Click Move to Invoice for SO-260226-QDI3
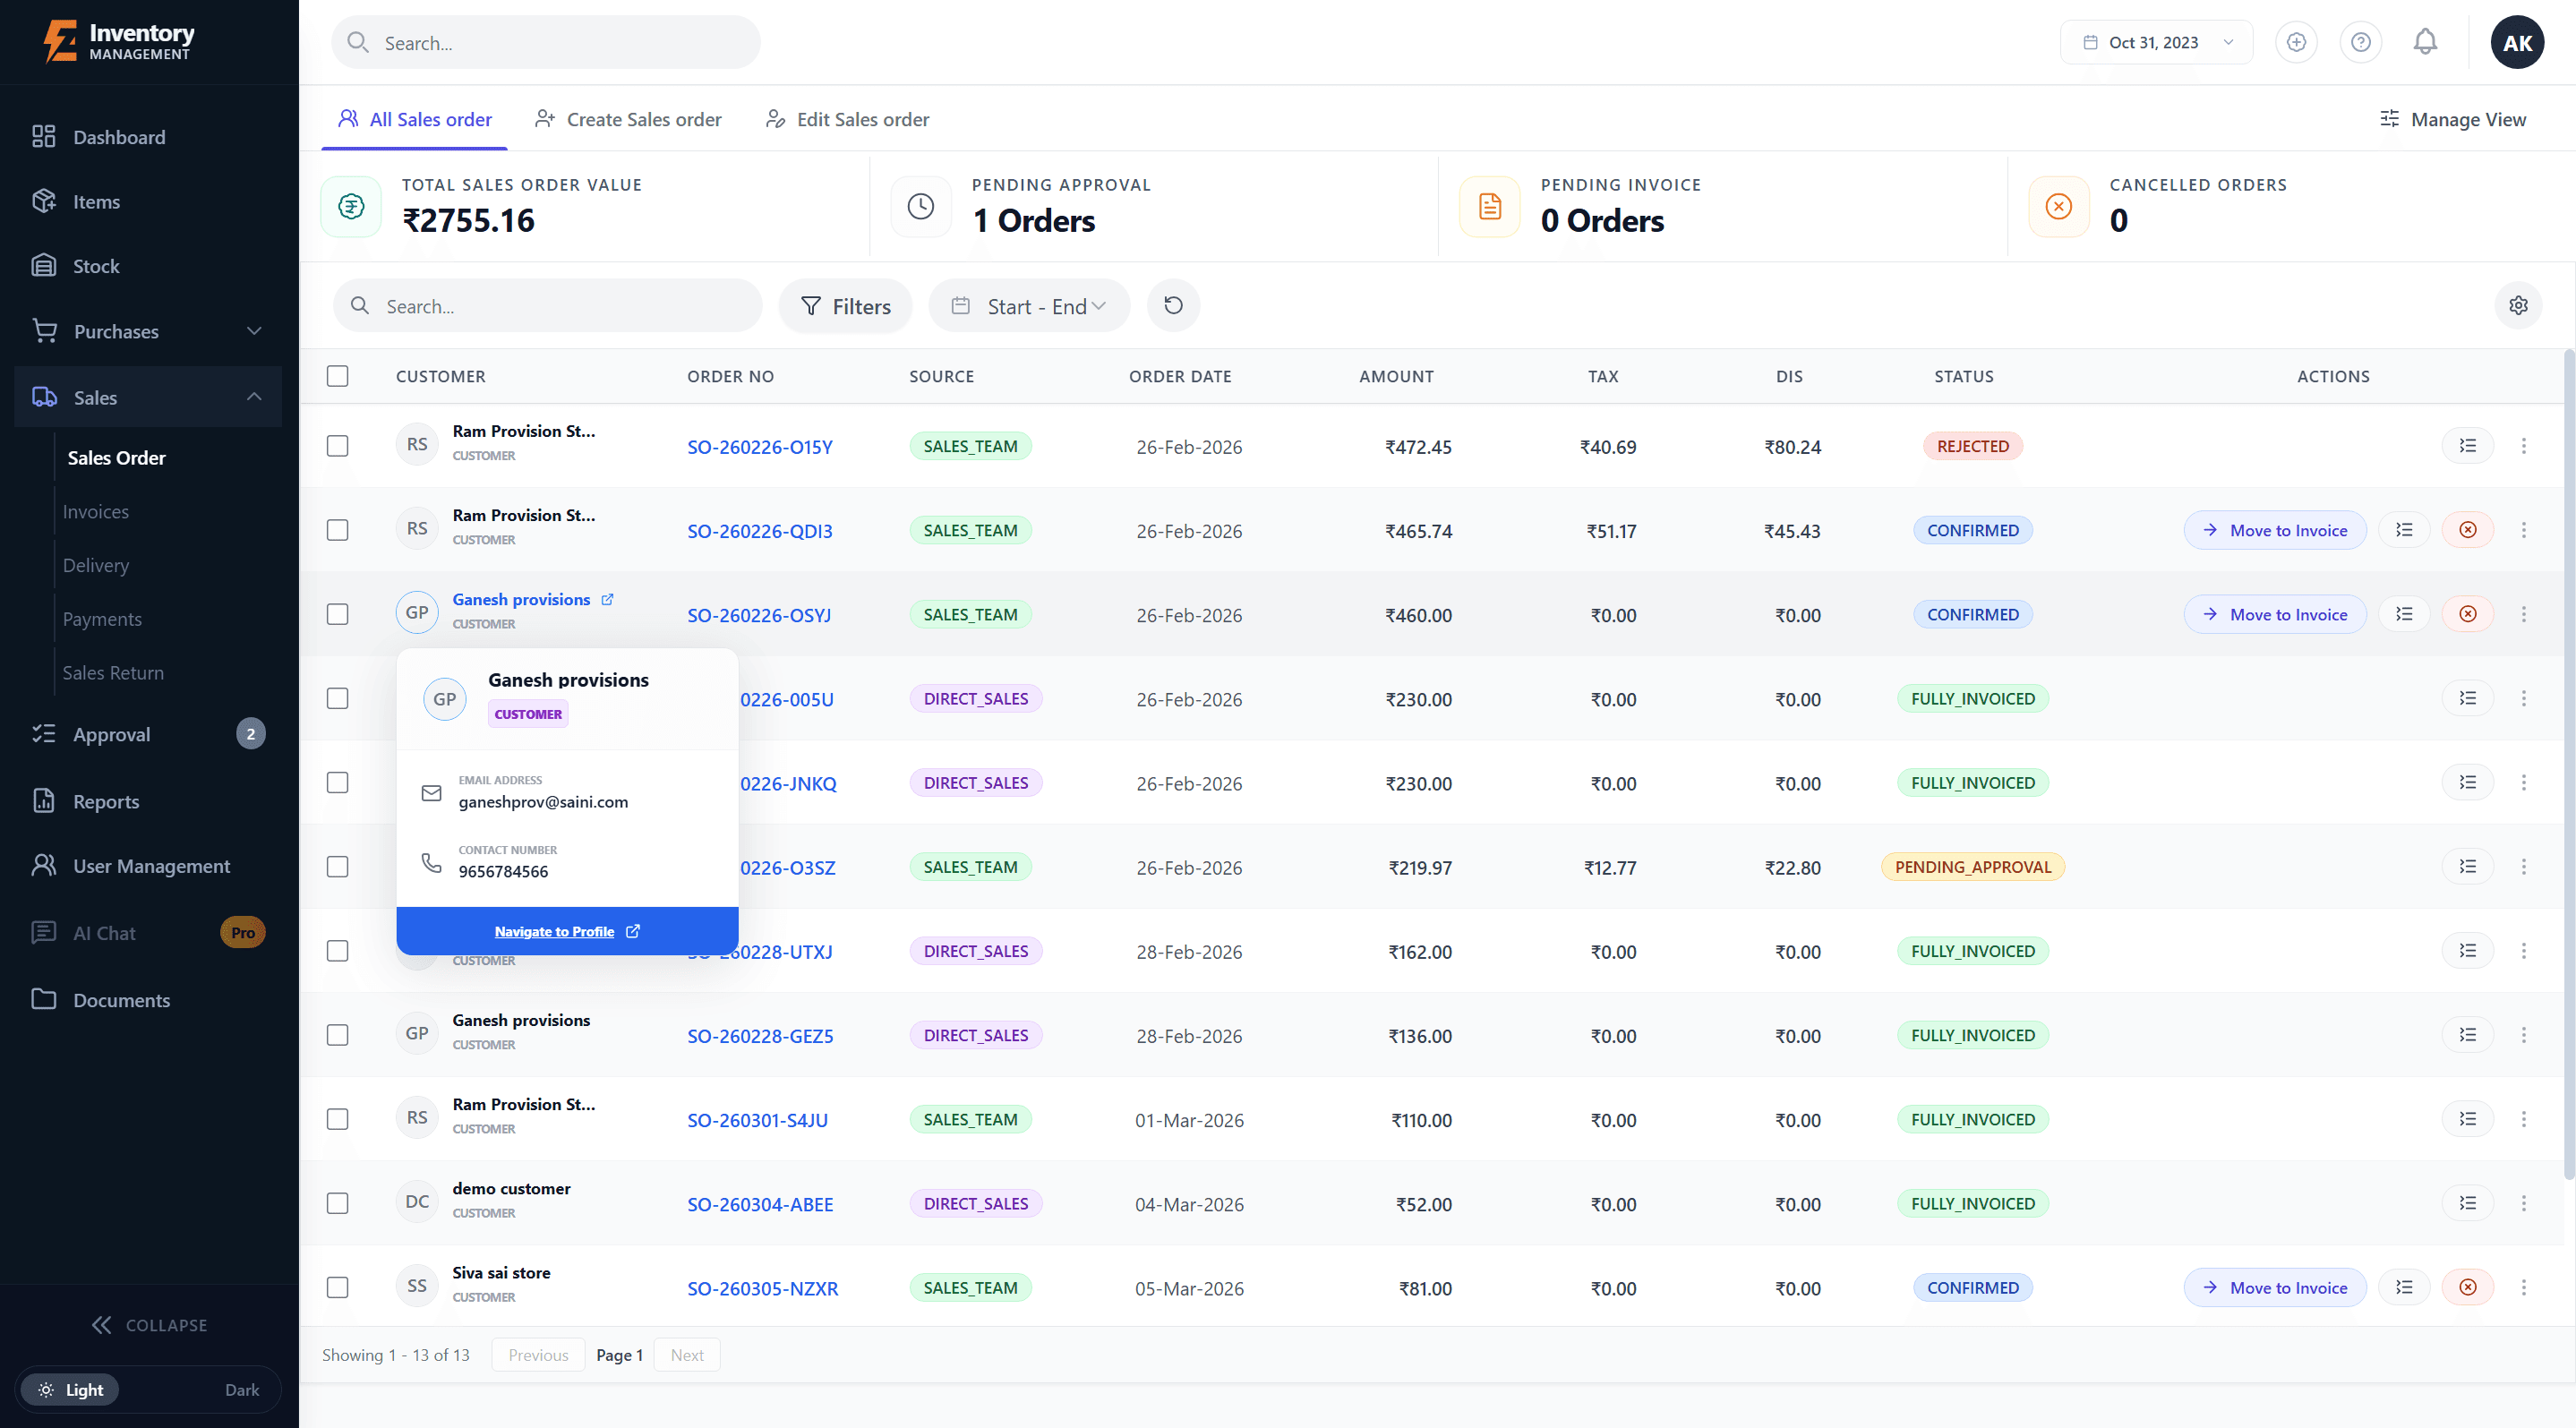2576x1428 pixels. 2274,530
